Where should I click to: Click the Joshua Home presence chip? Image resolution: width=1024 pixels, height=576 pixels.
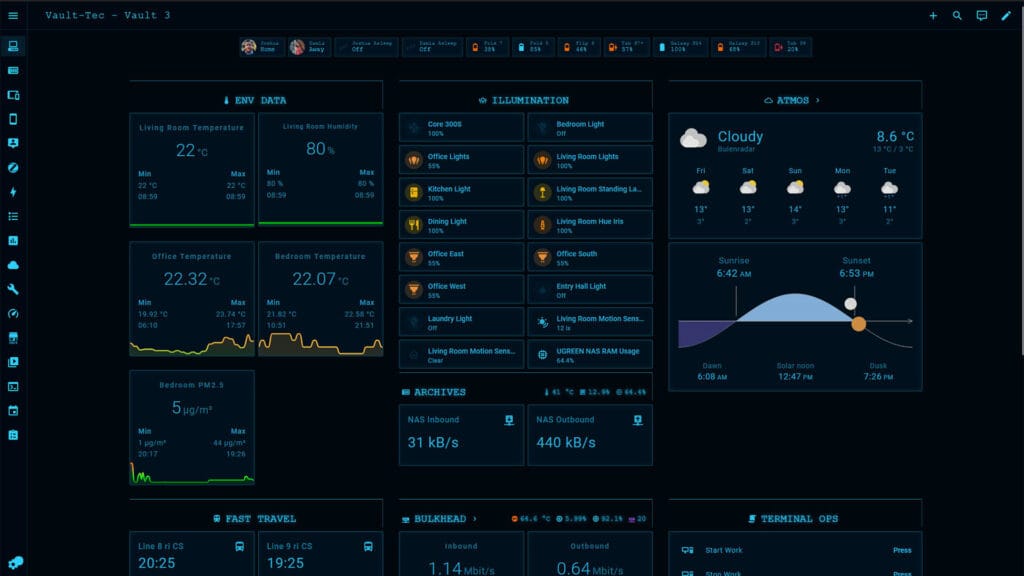coord(262,47)
